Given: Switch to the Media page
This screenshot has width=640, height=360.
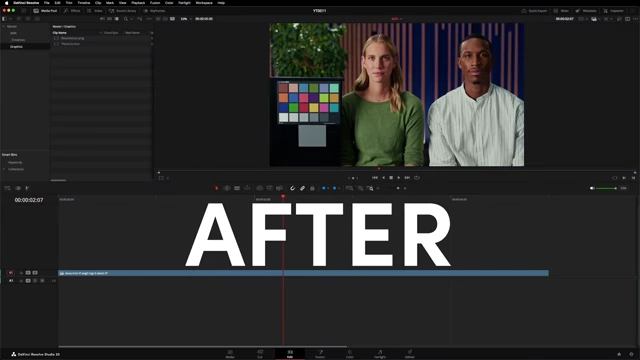Looking at the screenshot, I should click(x=230, y=354).
